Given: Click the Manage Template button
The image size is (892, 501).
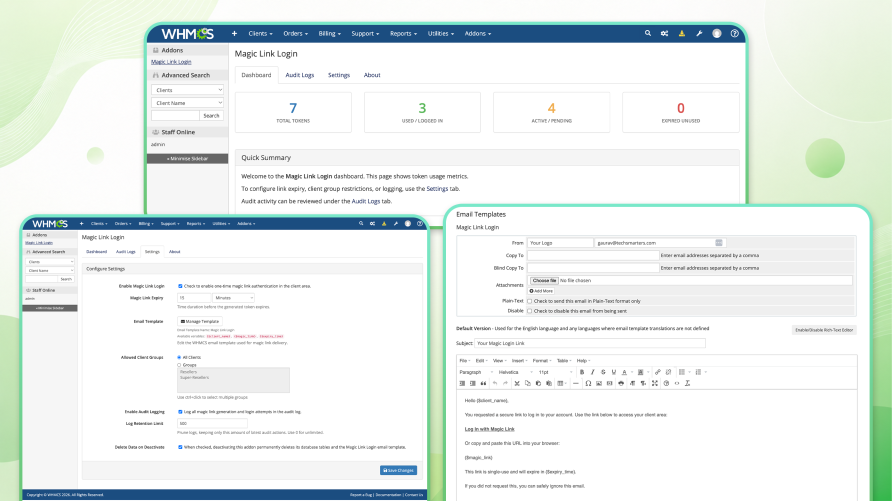Looking at the screenshot, I should point(200,321).
